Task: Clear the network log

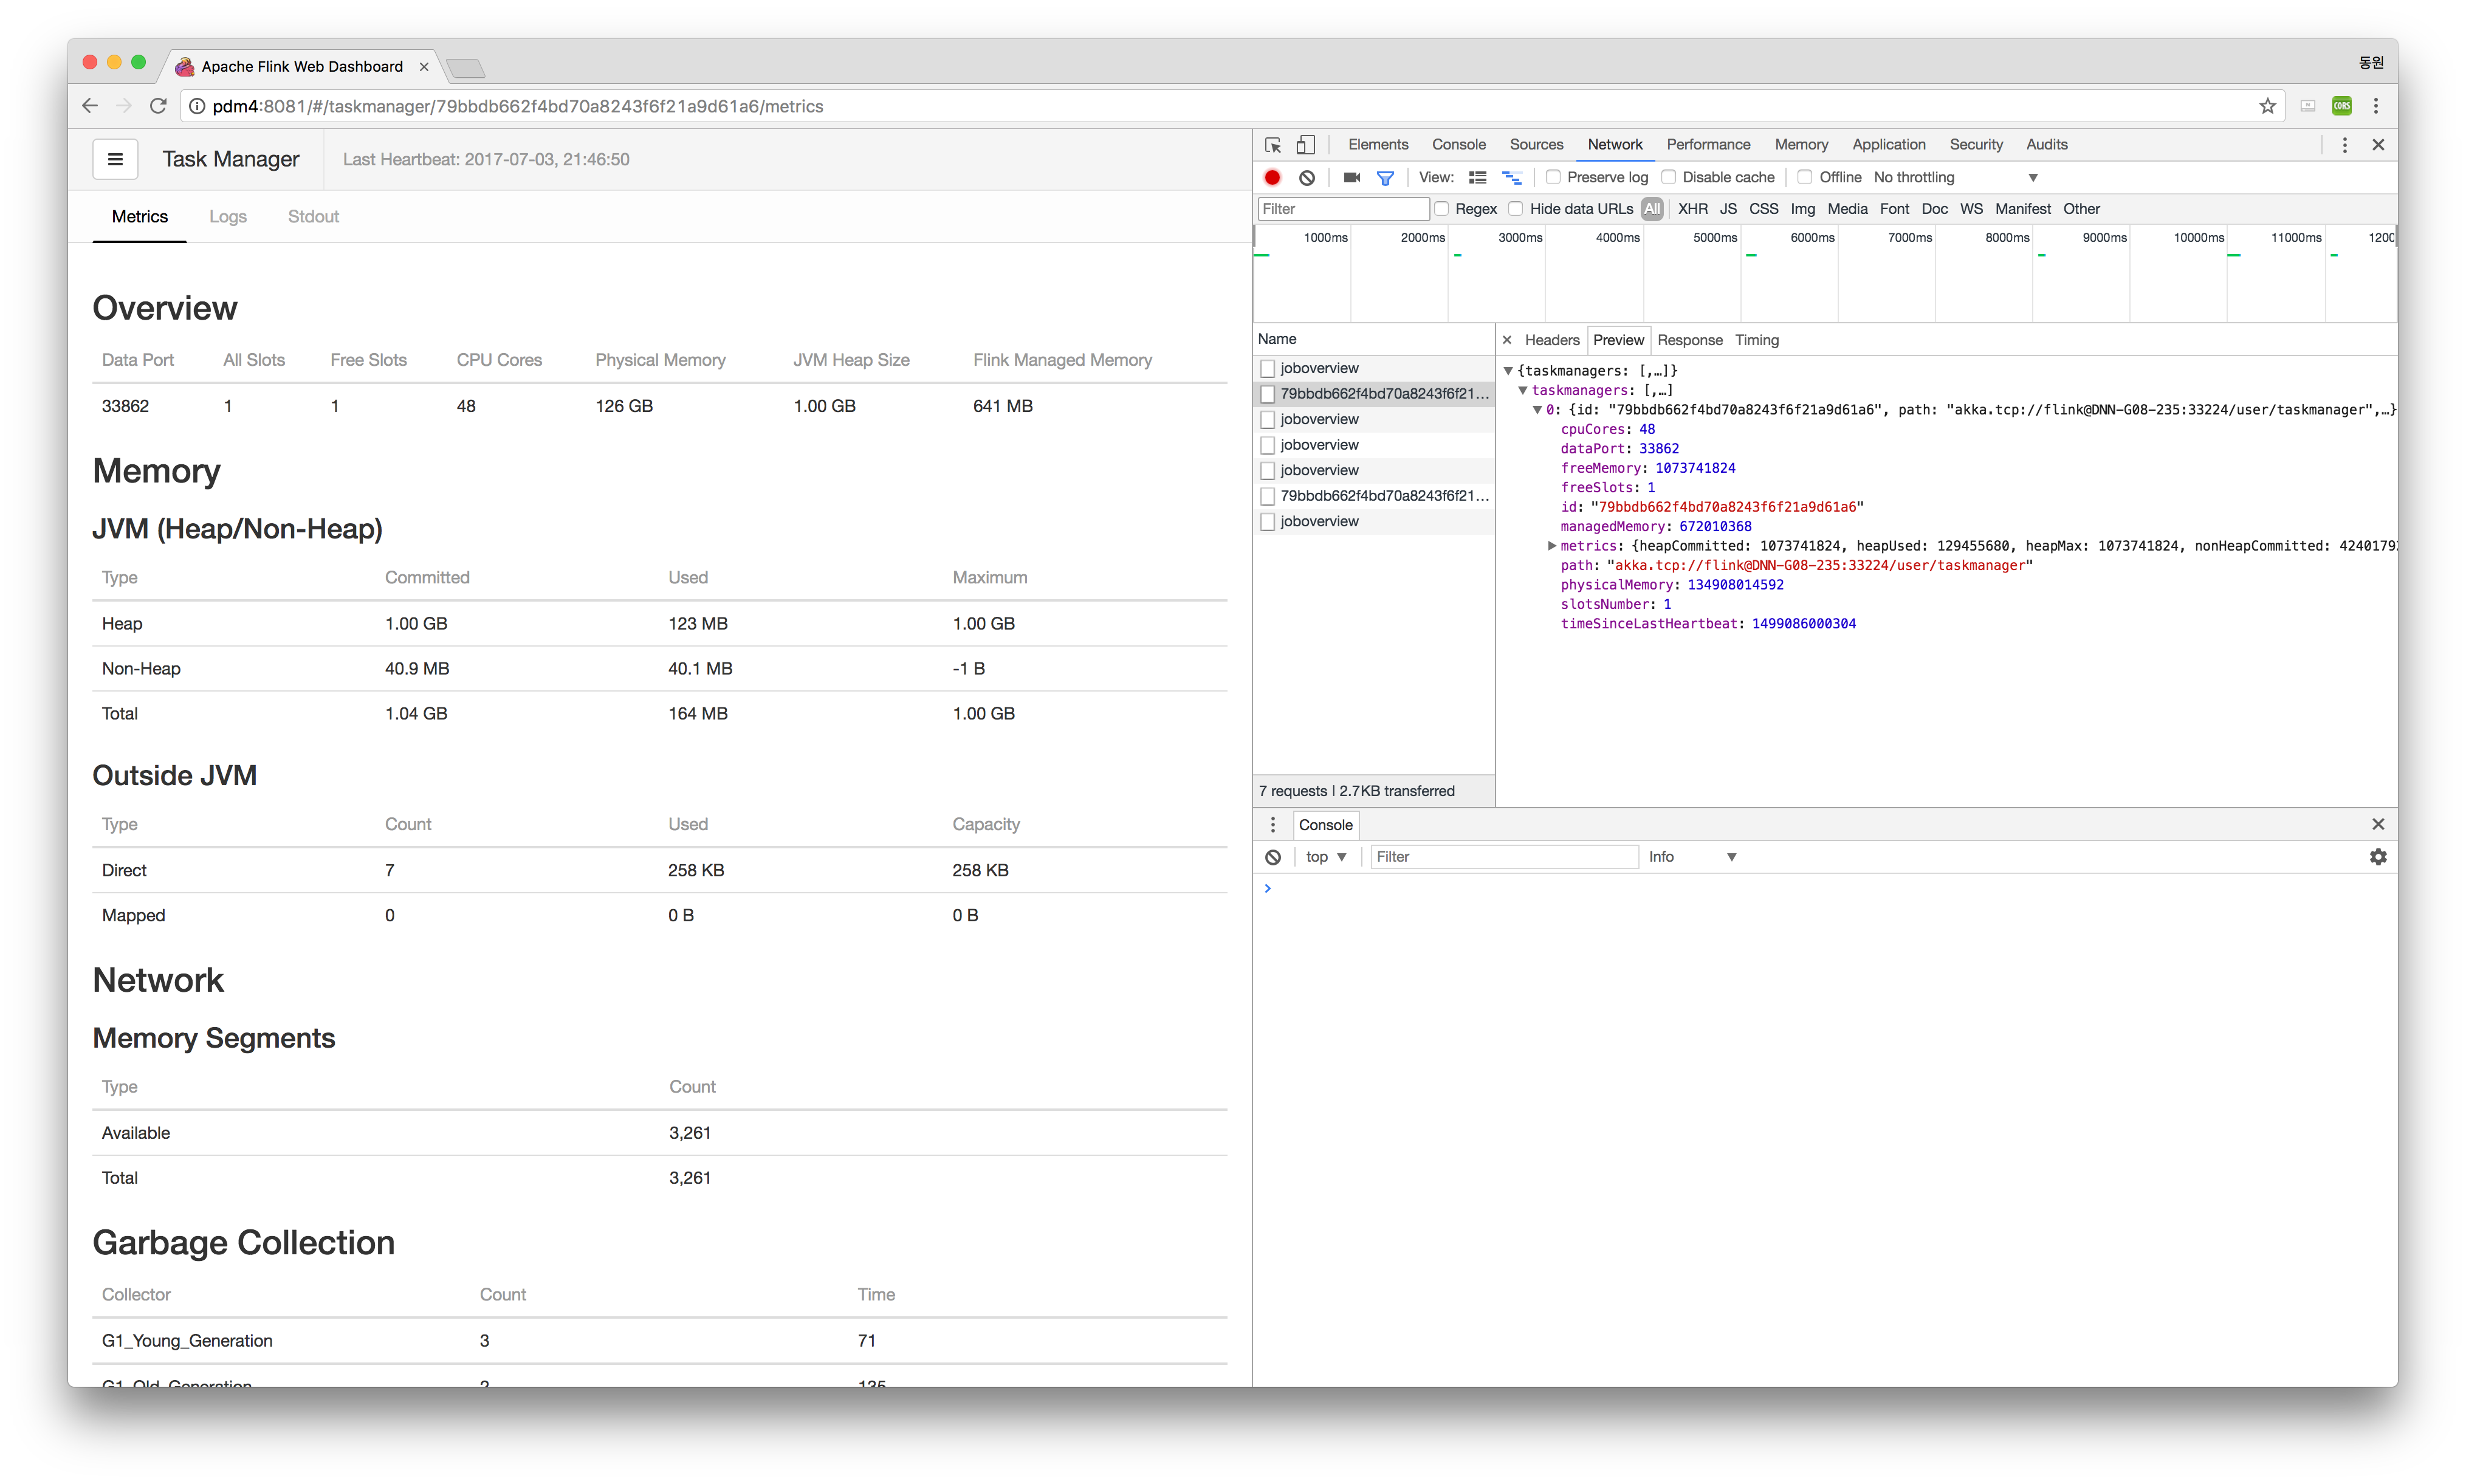Action: pyautogui.click(x=1306, y=177)
